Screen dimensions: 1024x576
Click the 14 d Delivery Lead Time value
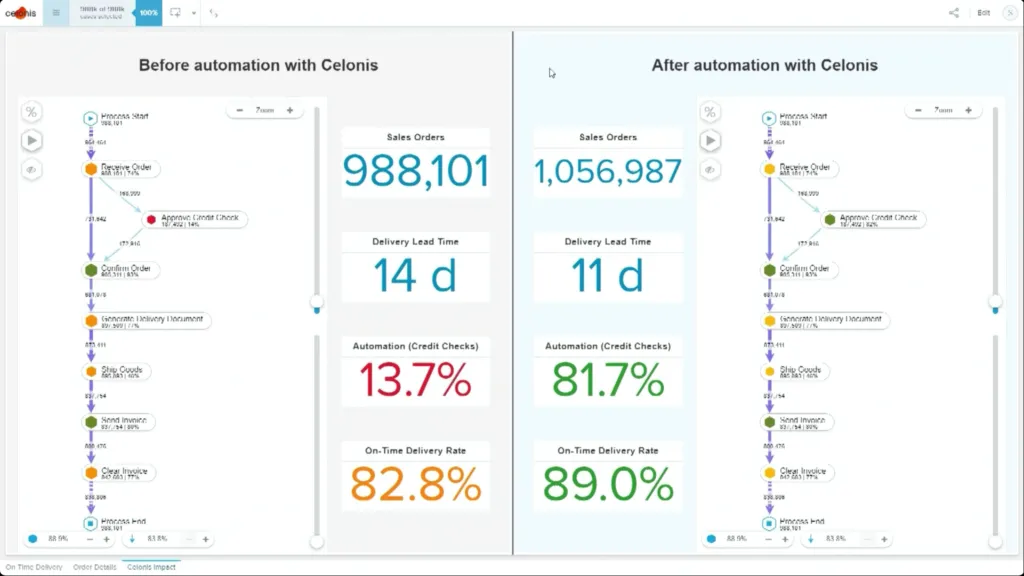(x=415, y=275)
